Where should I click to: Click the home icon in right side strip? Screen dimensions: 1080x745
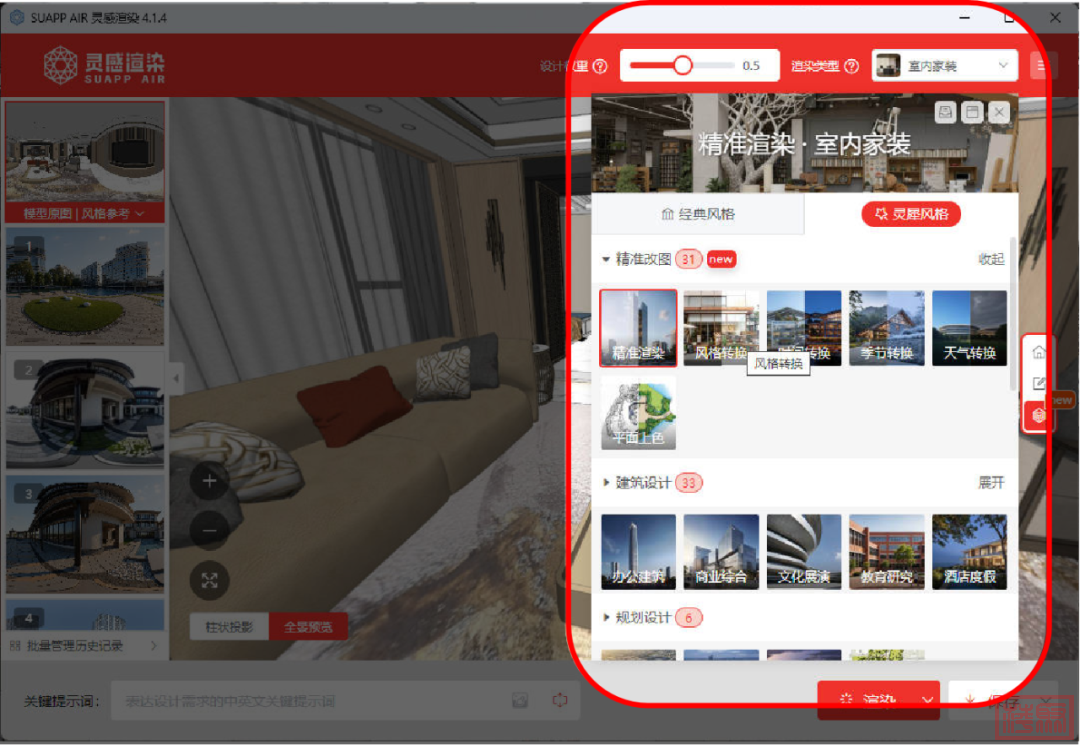click(1039, 352)
